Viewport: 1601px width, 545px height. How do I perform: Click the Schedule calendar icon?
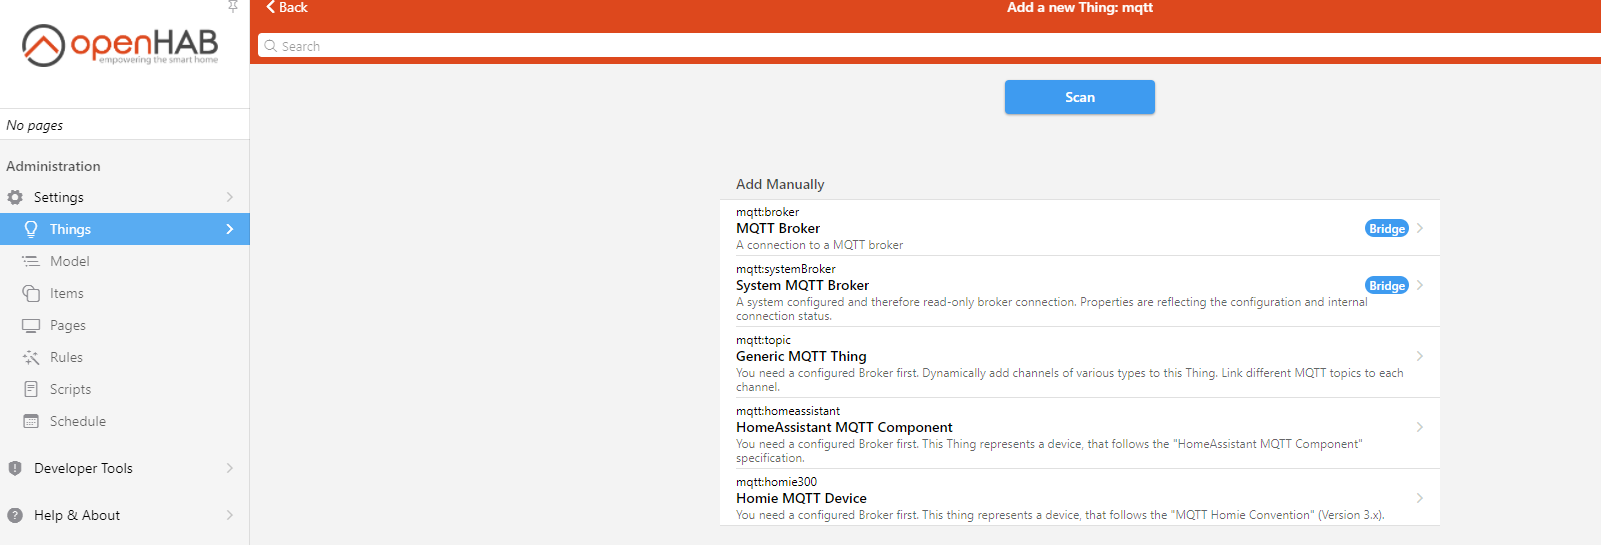31,421
